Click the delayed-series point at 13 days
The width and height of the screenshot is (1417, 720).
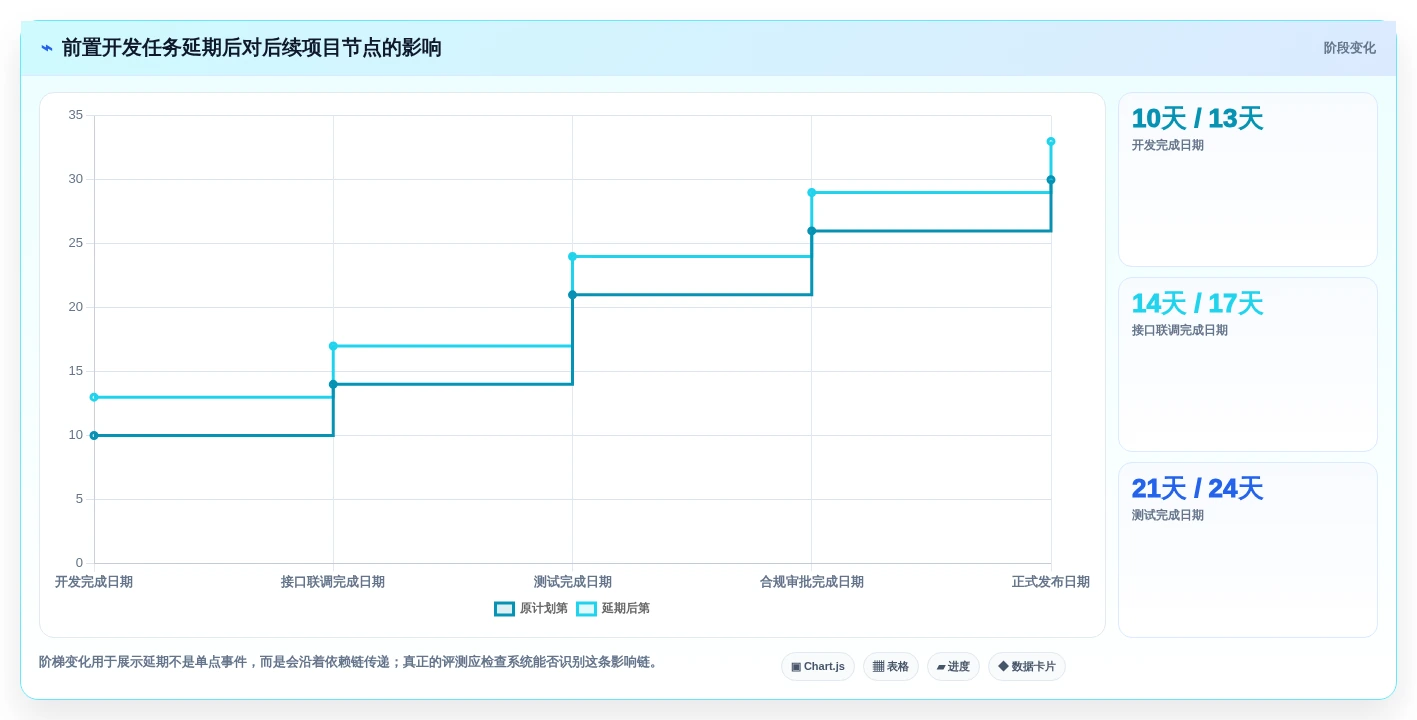click(94, 397)
